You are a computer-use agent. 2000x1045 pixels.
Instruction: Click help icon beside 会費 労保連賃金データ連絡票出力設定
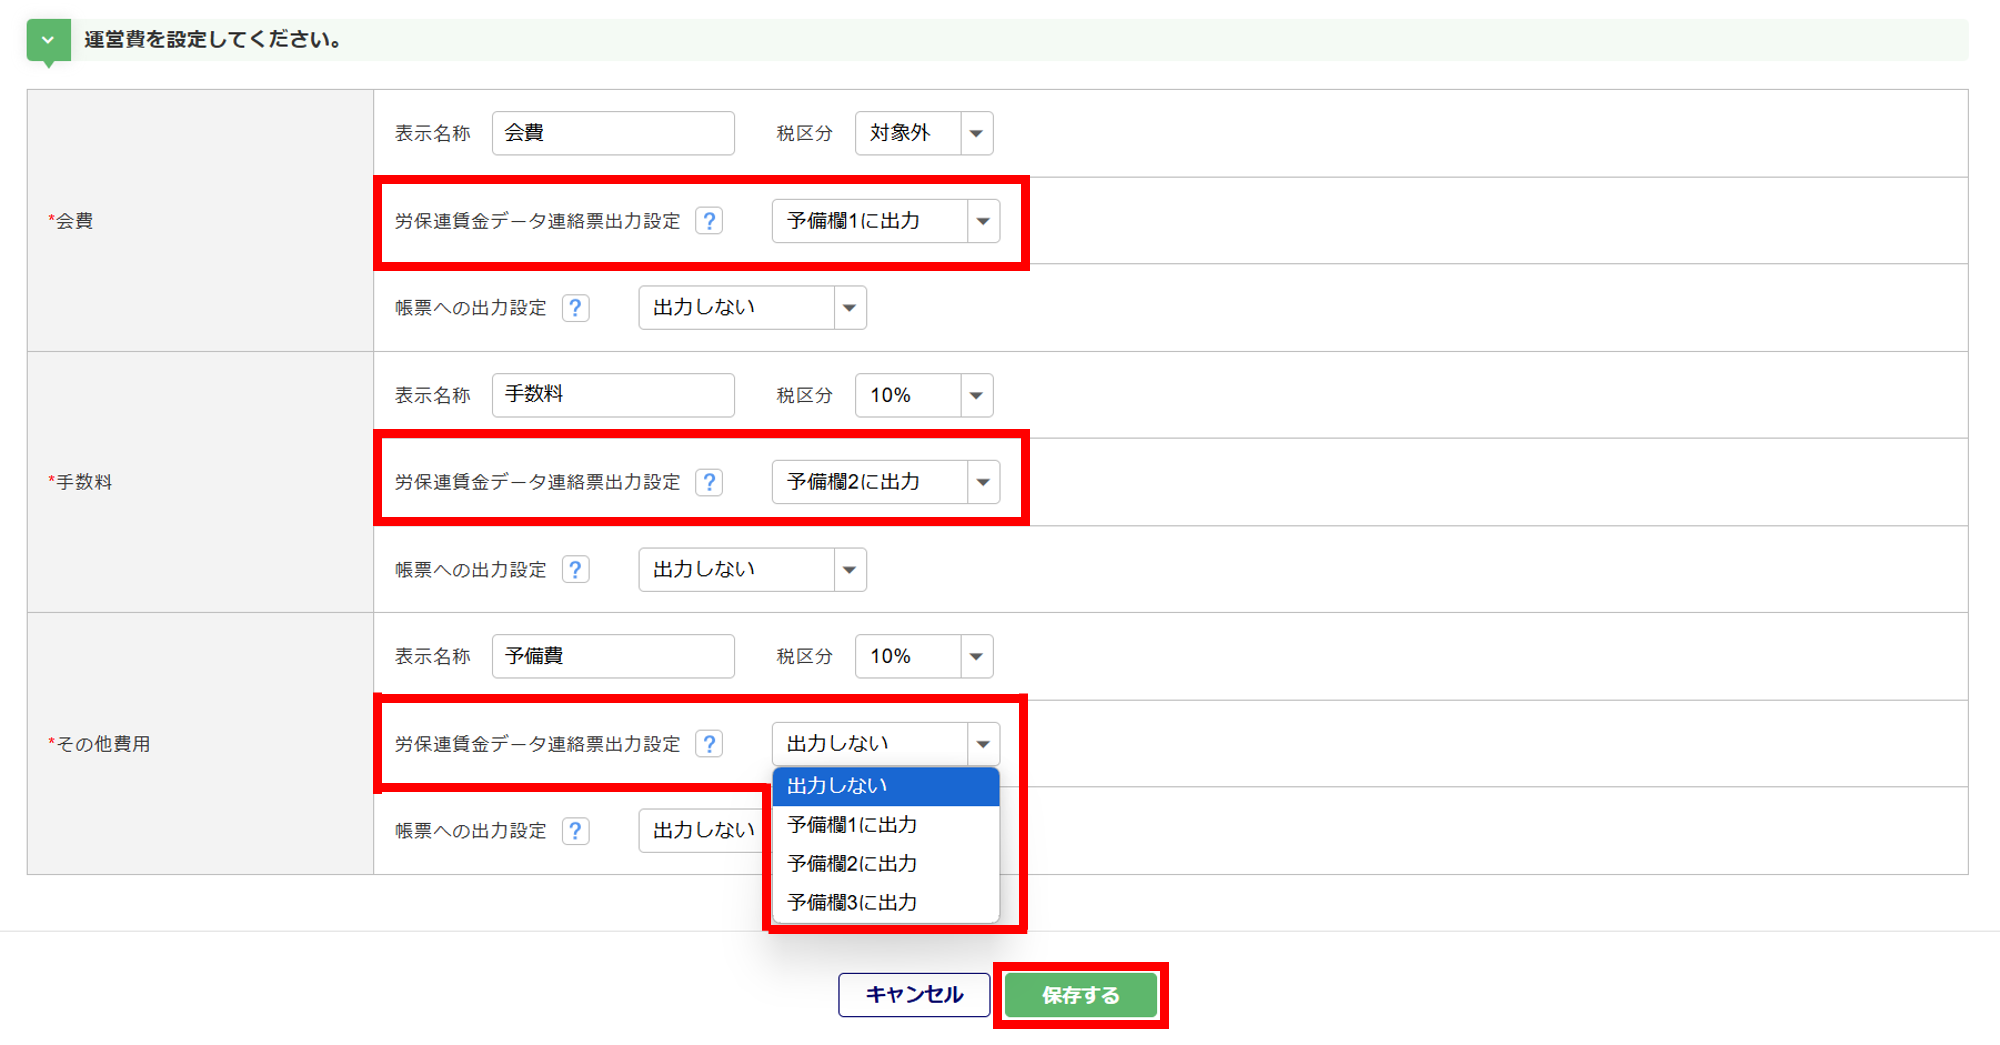(709, 221)
